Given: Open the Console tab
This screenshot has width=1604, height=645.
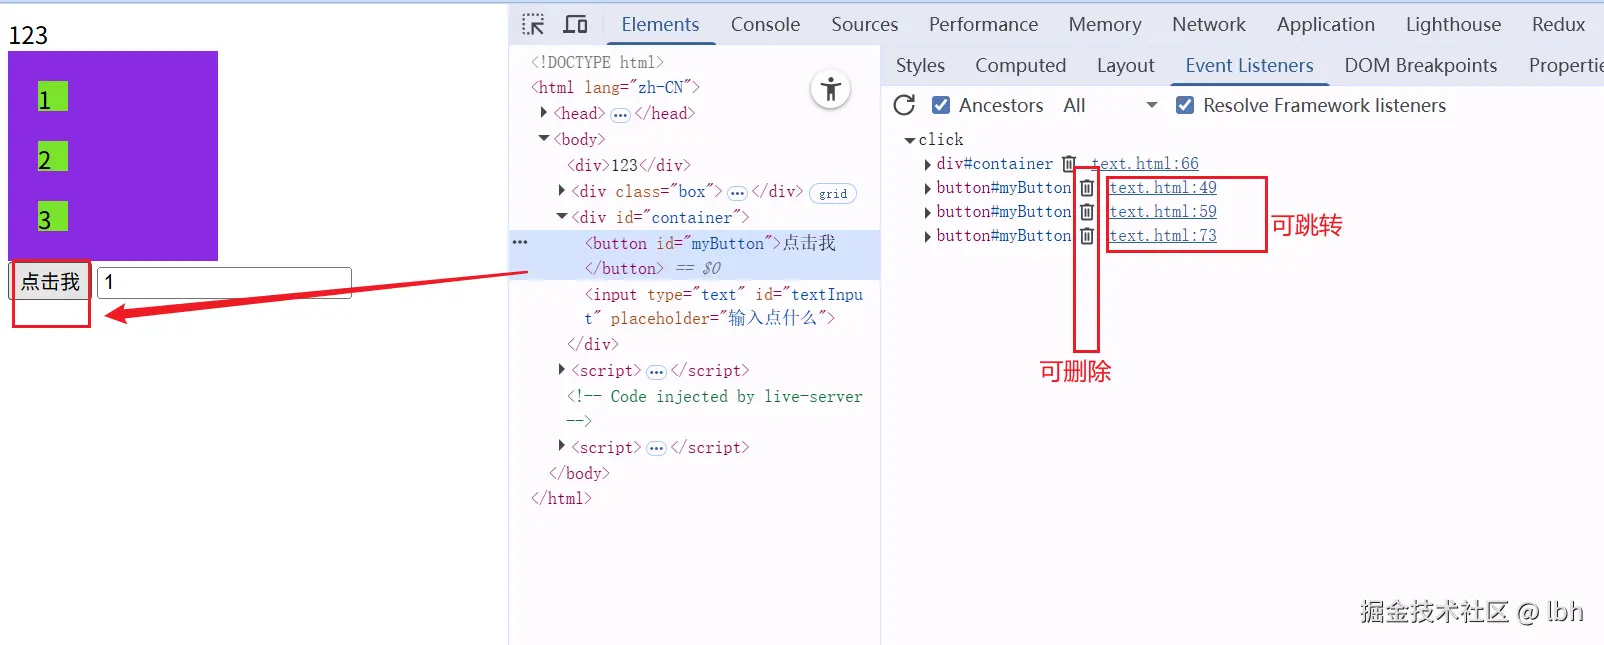Looking at the screenshot, I should coord(765,24).
